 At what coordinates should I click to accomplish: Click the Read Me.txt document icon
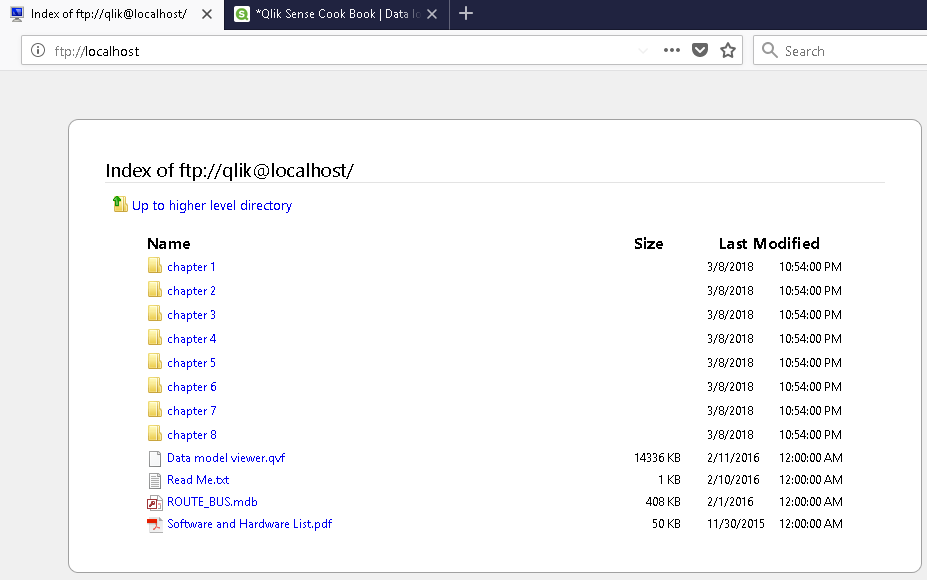tap(154, 481)
